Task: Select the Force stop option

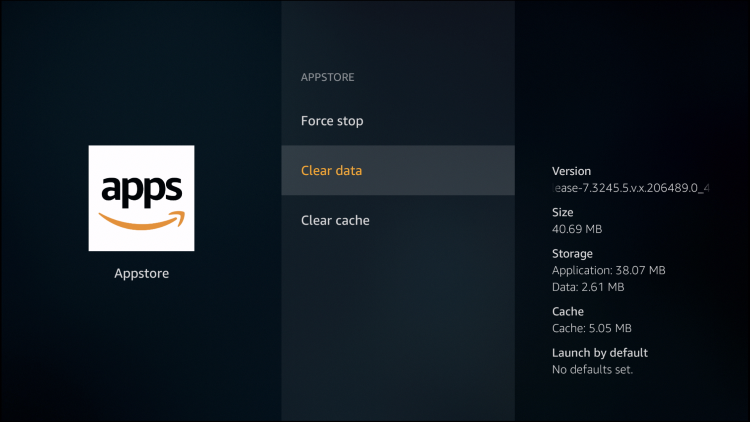Action: (x=398, y=121)
